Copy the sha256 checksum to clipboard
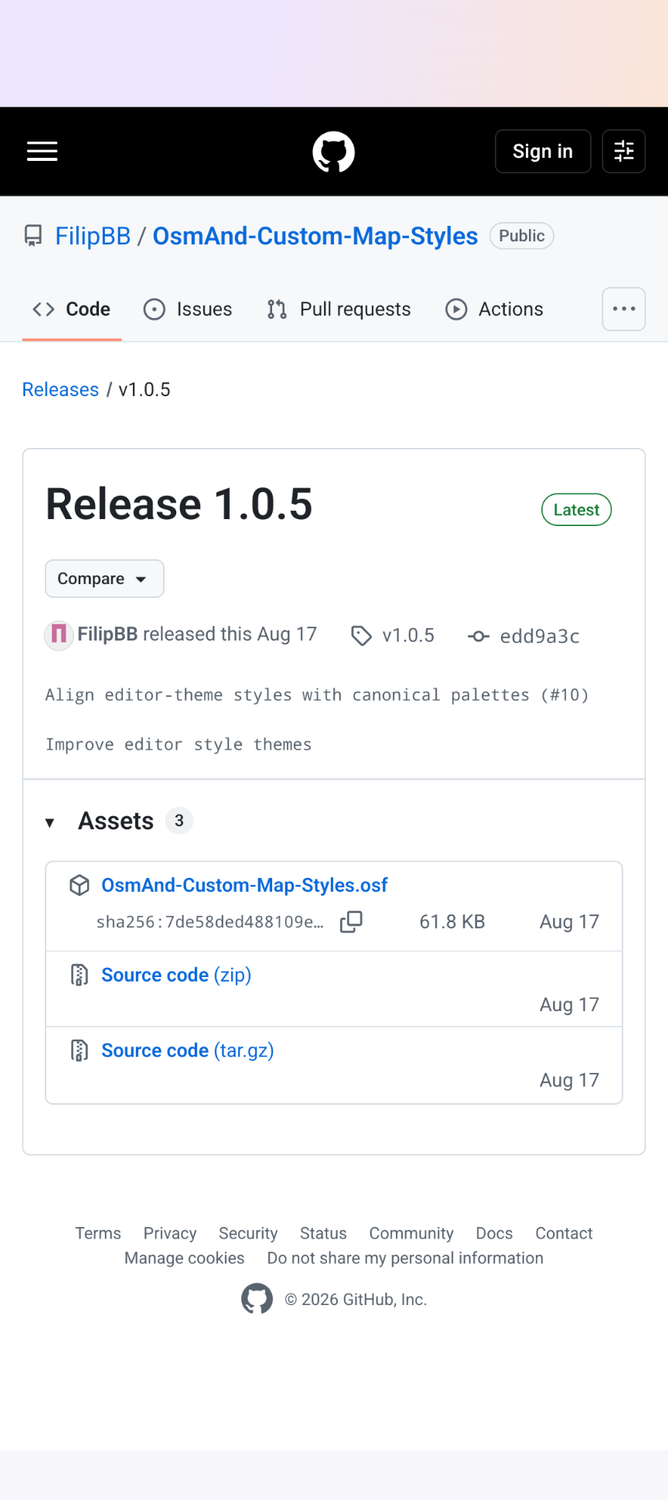 [351, 922]
